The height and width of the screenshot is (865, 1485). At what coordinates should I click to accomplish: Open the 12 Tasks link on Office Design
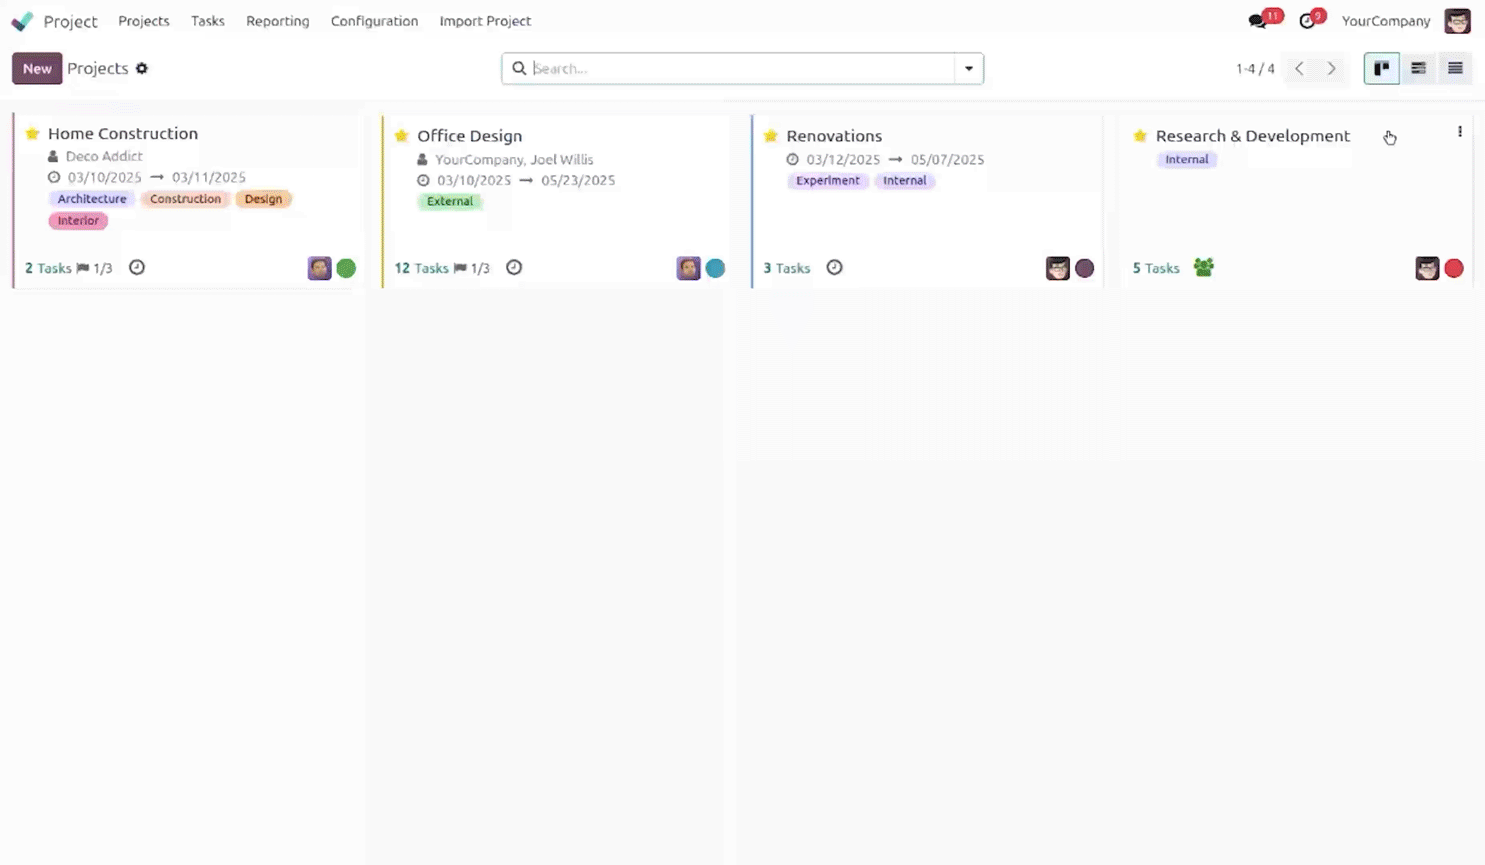(x=421, y=269)
